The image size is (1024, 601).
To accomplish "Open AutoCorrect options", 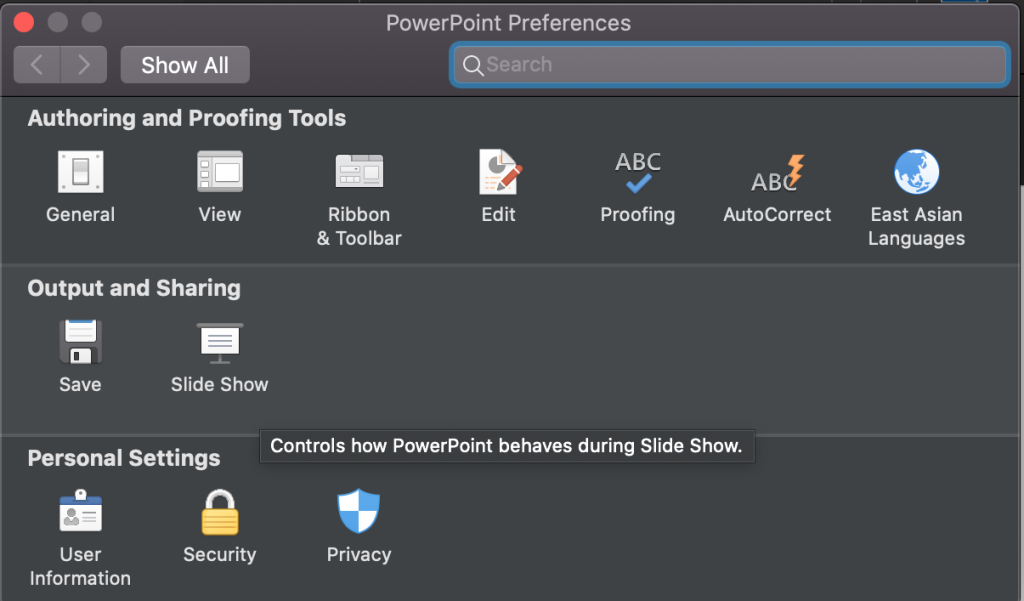I will (777, 173).
